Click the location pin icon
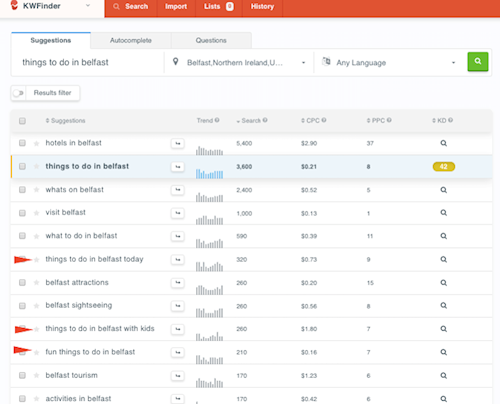This screenshot has height=404, width=500. 175,62
